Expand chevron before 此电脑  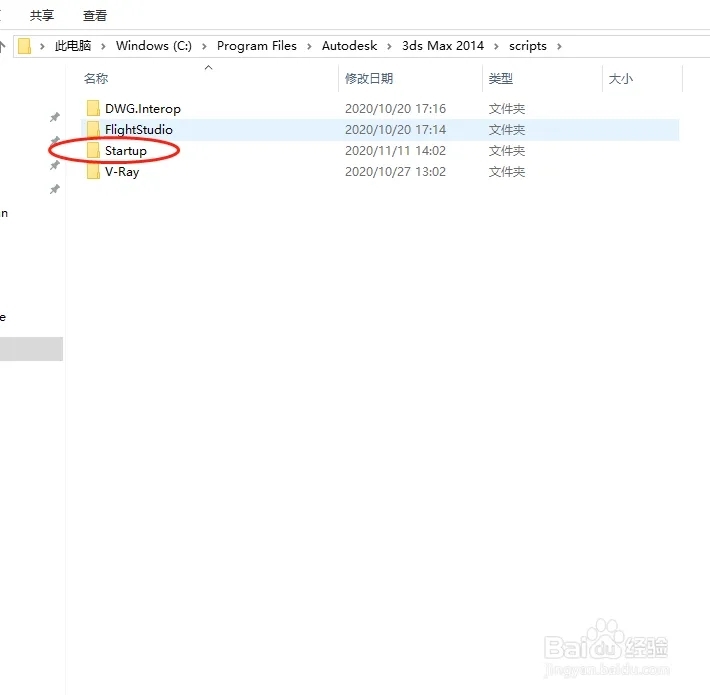tap(42, 46)
